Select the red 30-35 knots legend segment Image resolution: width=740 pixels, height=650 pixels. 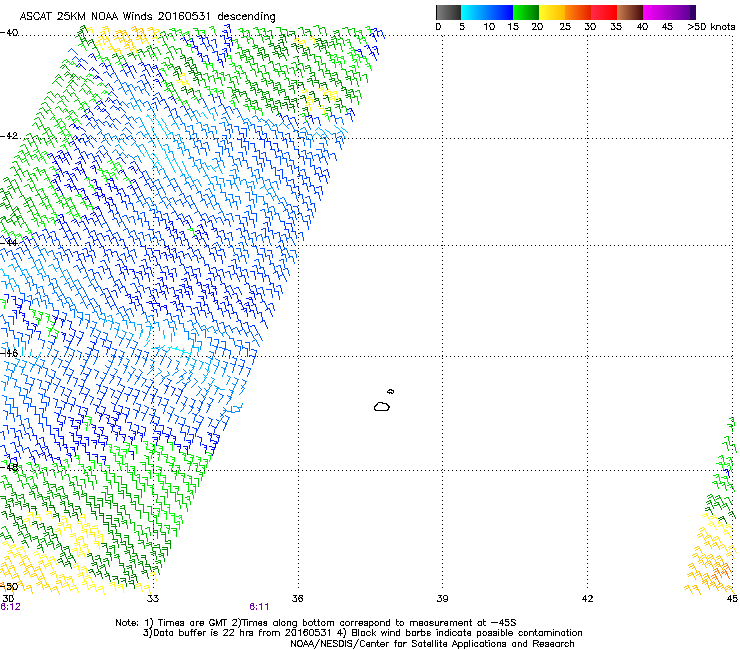click(604, 12)
